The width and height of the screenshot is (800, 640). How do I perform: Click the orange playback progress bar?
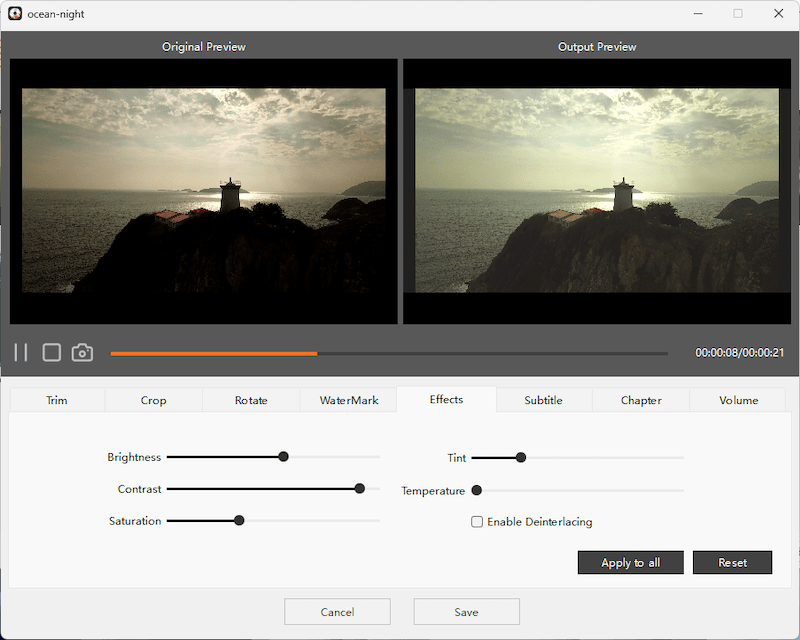214,353
